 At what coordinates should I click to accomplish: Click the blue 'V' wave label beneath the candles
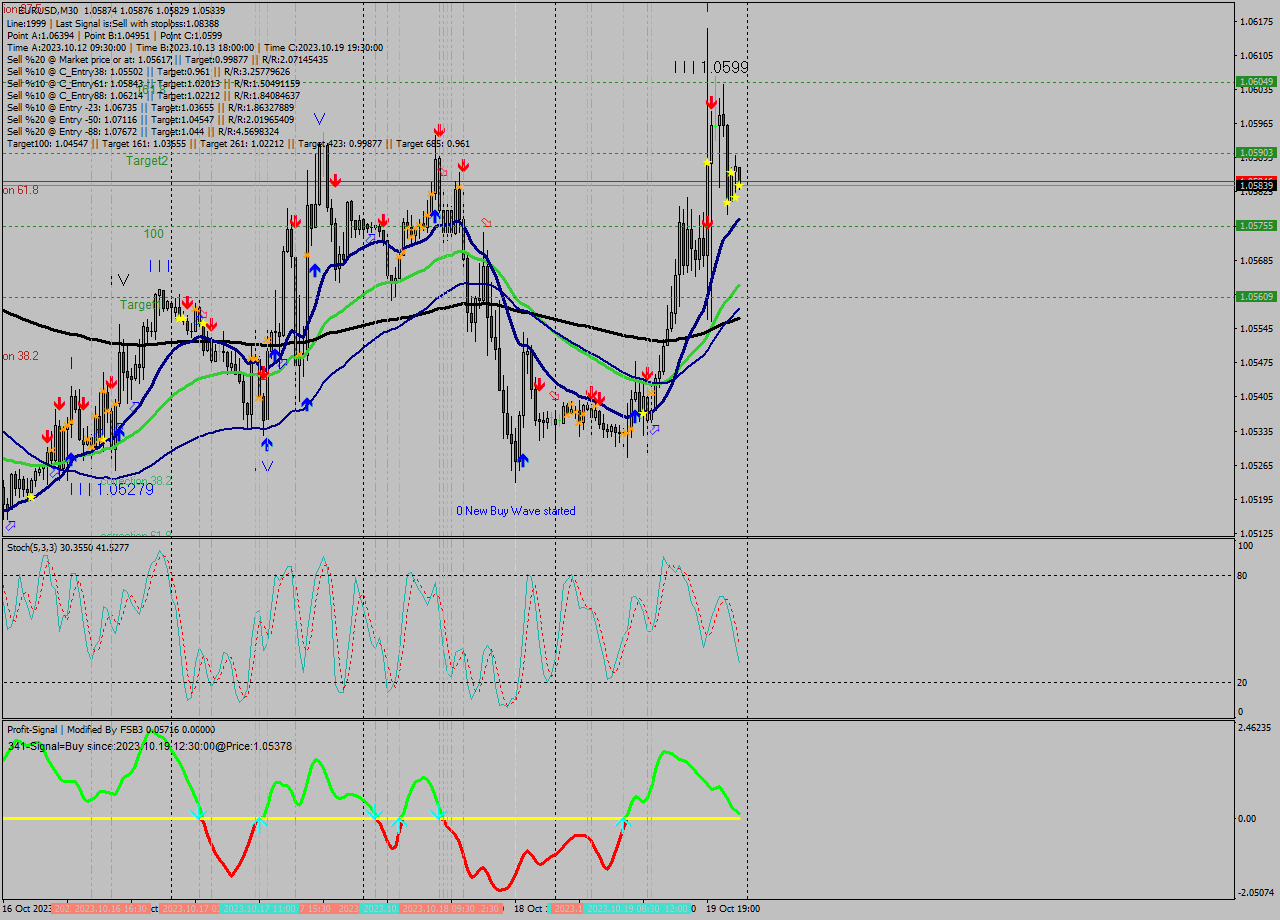[x=266, y=466]
